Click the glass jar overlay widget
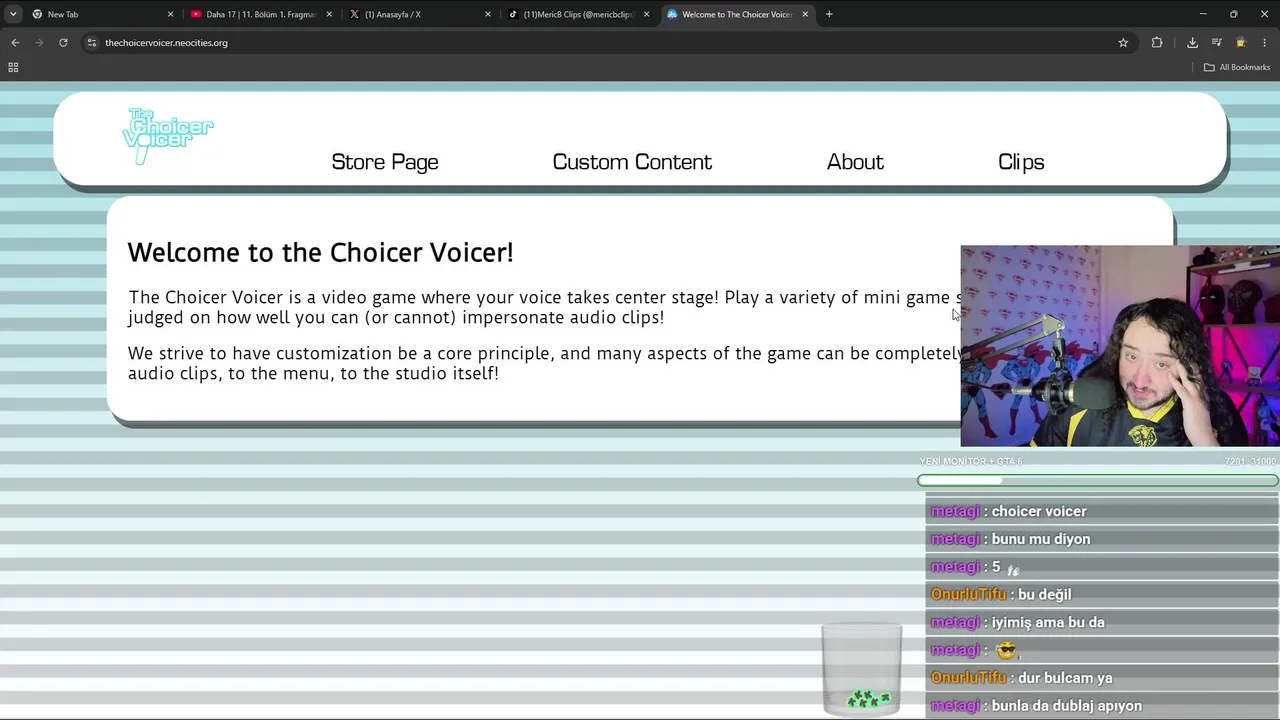Screen dimensions: 1280x720 pyautogui.click(x=862, y=669)
